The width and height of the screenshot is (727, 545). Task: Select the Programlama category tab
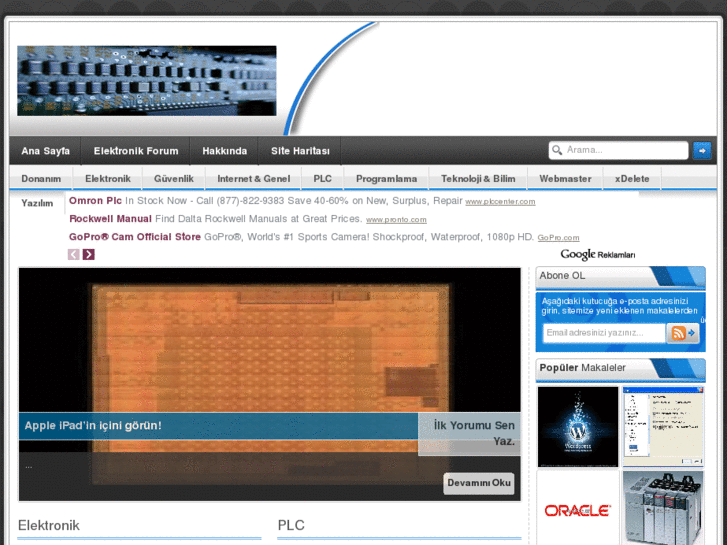pyautogui.click(x=386, y=179)
